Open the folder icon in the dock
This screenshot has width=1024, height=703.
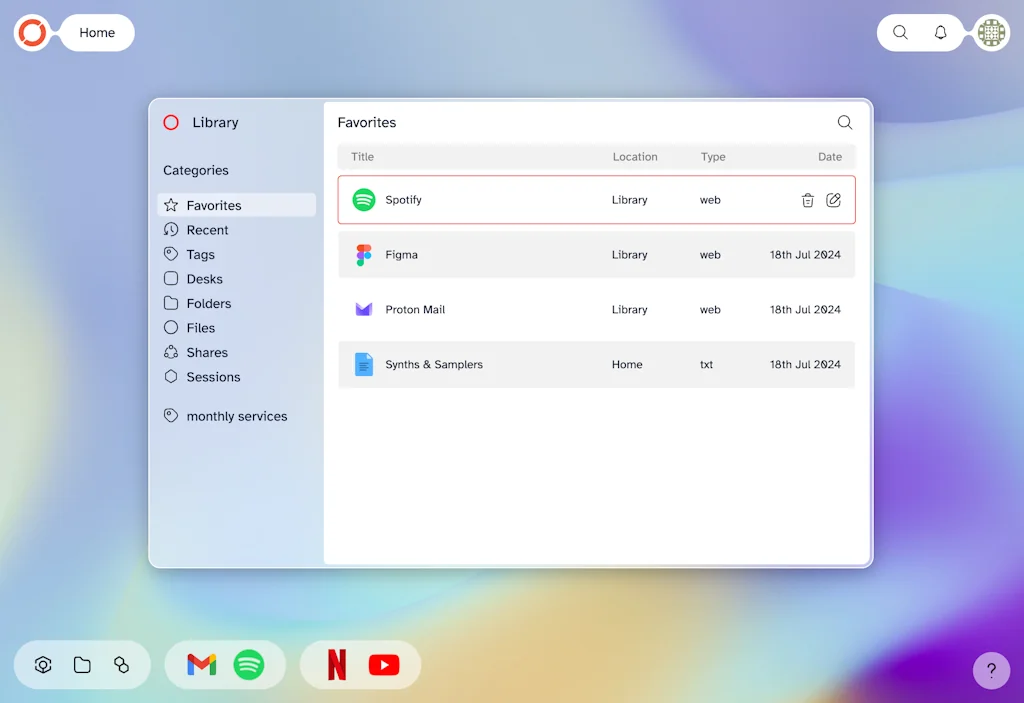pyautogui.click(x=81, y=664)
